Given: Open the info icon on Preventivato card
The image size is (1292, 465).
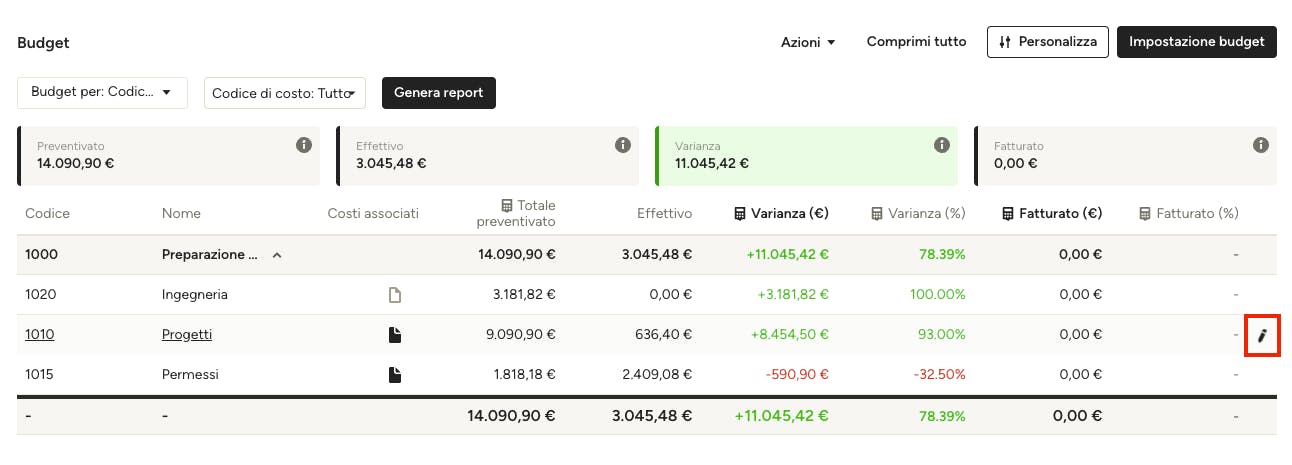Looking at the screenshot, I should (x=304, y=145).
